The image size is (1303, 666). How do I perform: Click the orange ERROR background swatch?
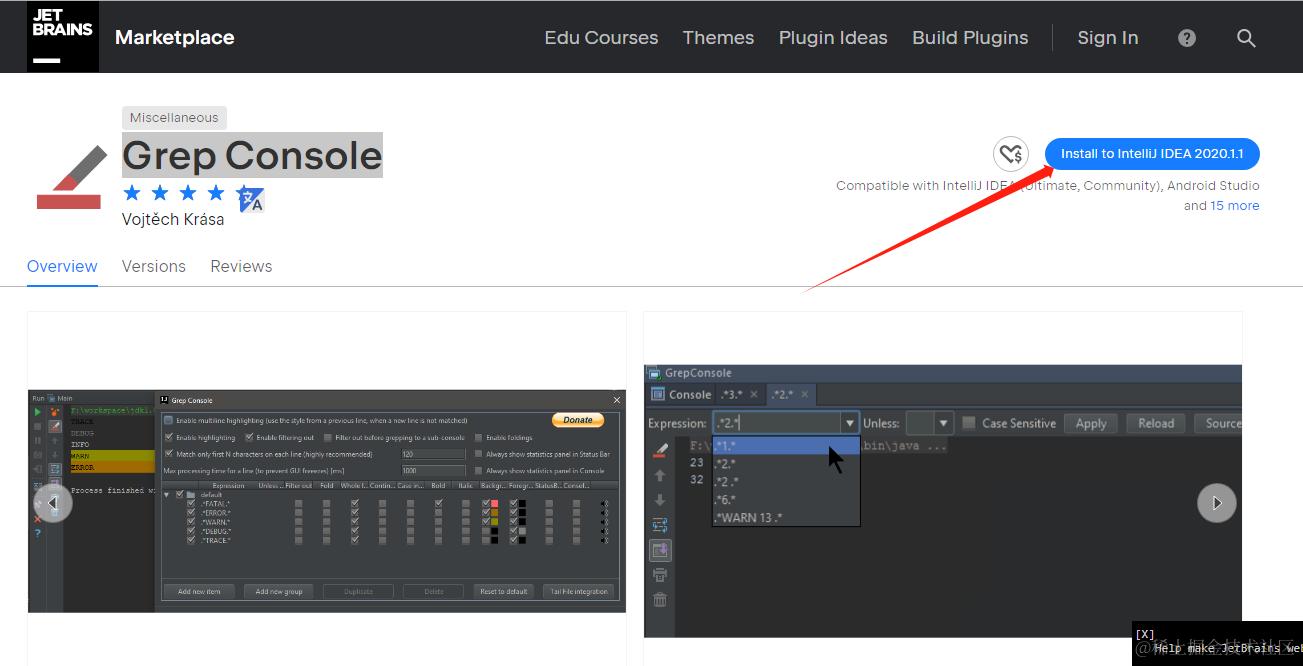tap(494, 513)
